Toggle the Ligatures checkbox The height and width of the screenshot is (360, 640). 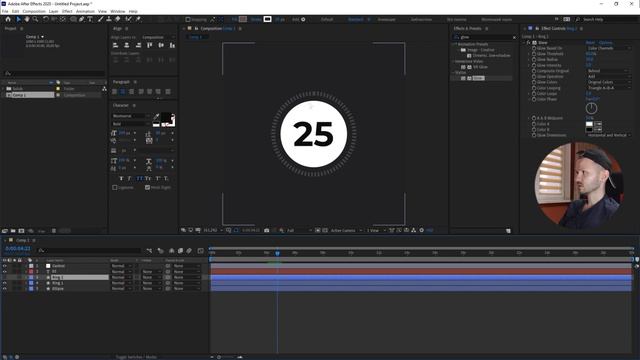[115, 187]
